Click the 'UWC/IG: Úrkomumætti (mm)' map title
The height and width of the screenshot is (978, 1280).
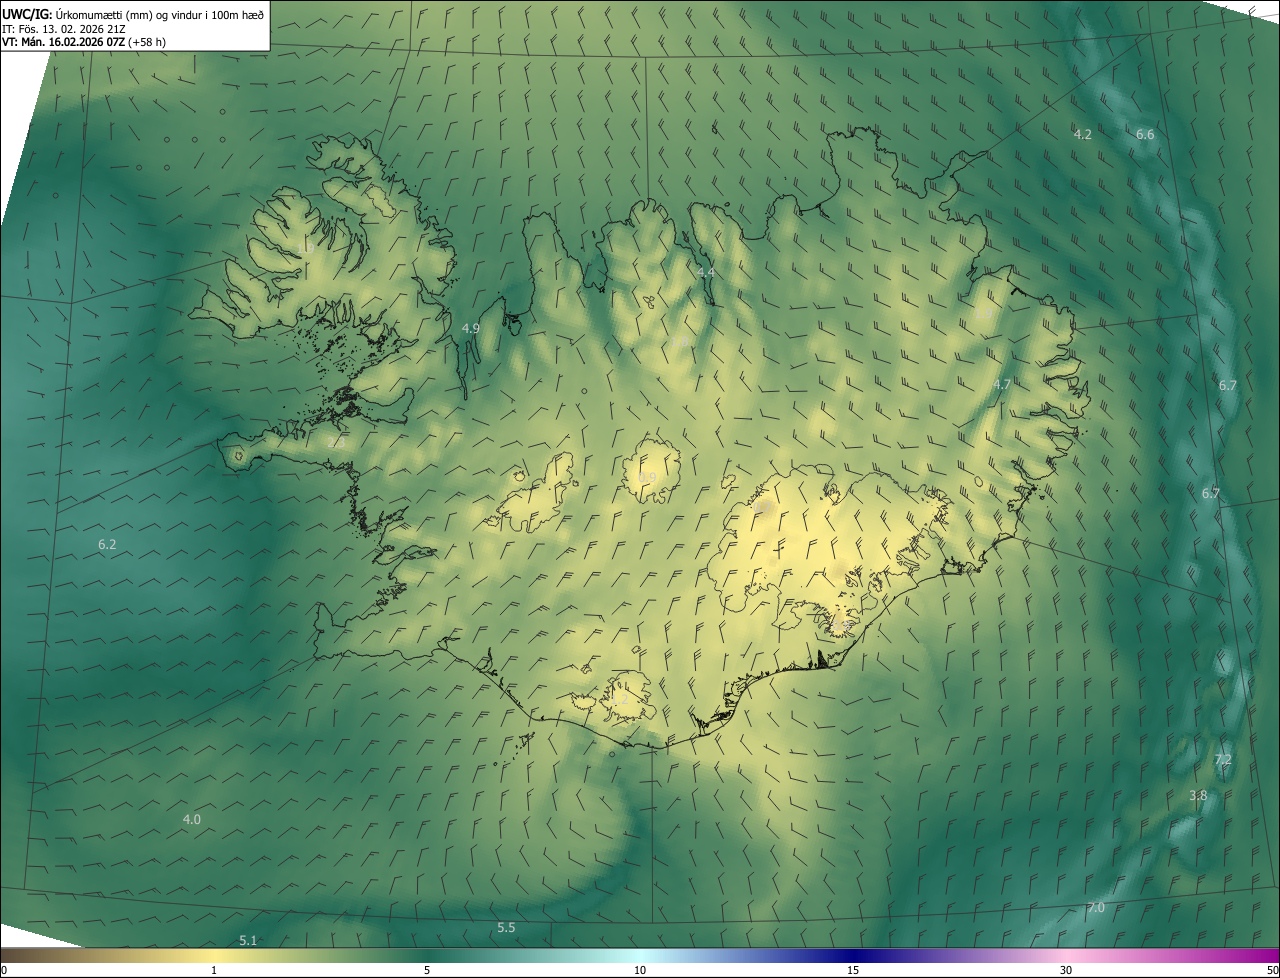(133, 13)
